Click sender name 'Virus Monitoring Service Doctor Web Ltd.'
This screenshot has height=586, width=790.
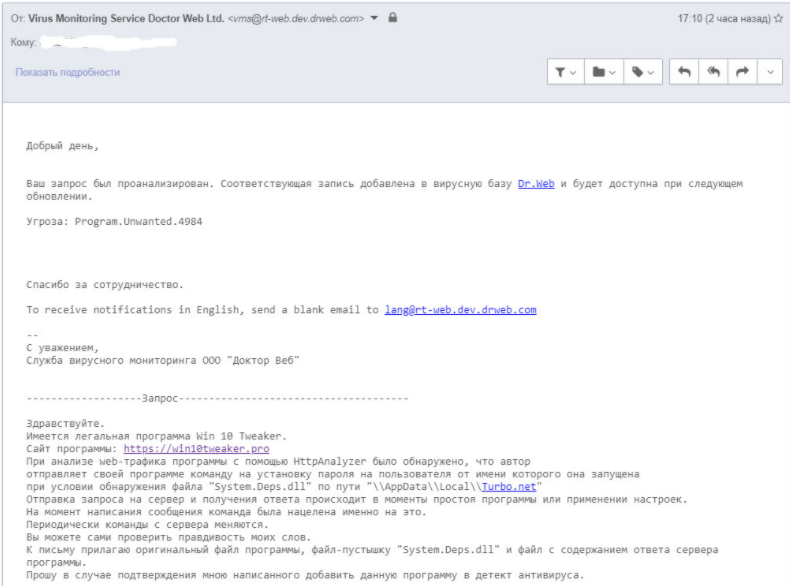pos(126,19)
